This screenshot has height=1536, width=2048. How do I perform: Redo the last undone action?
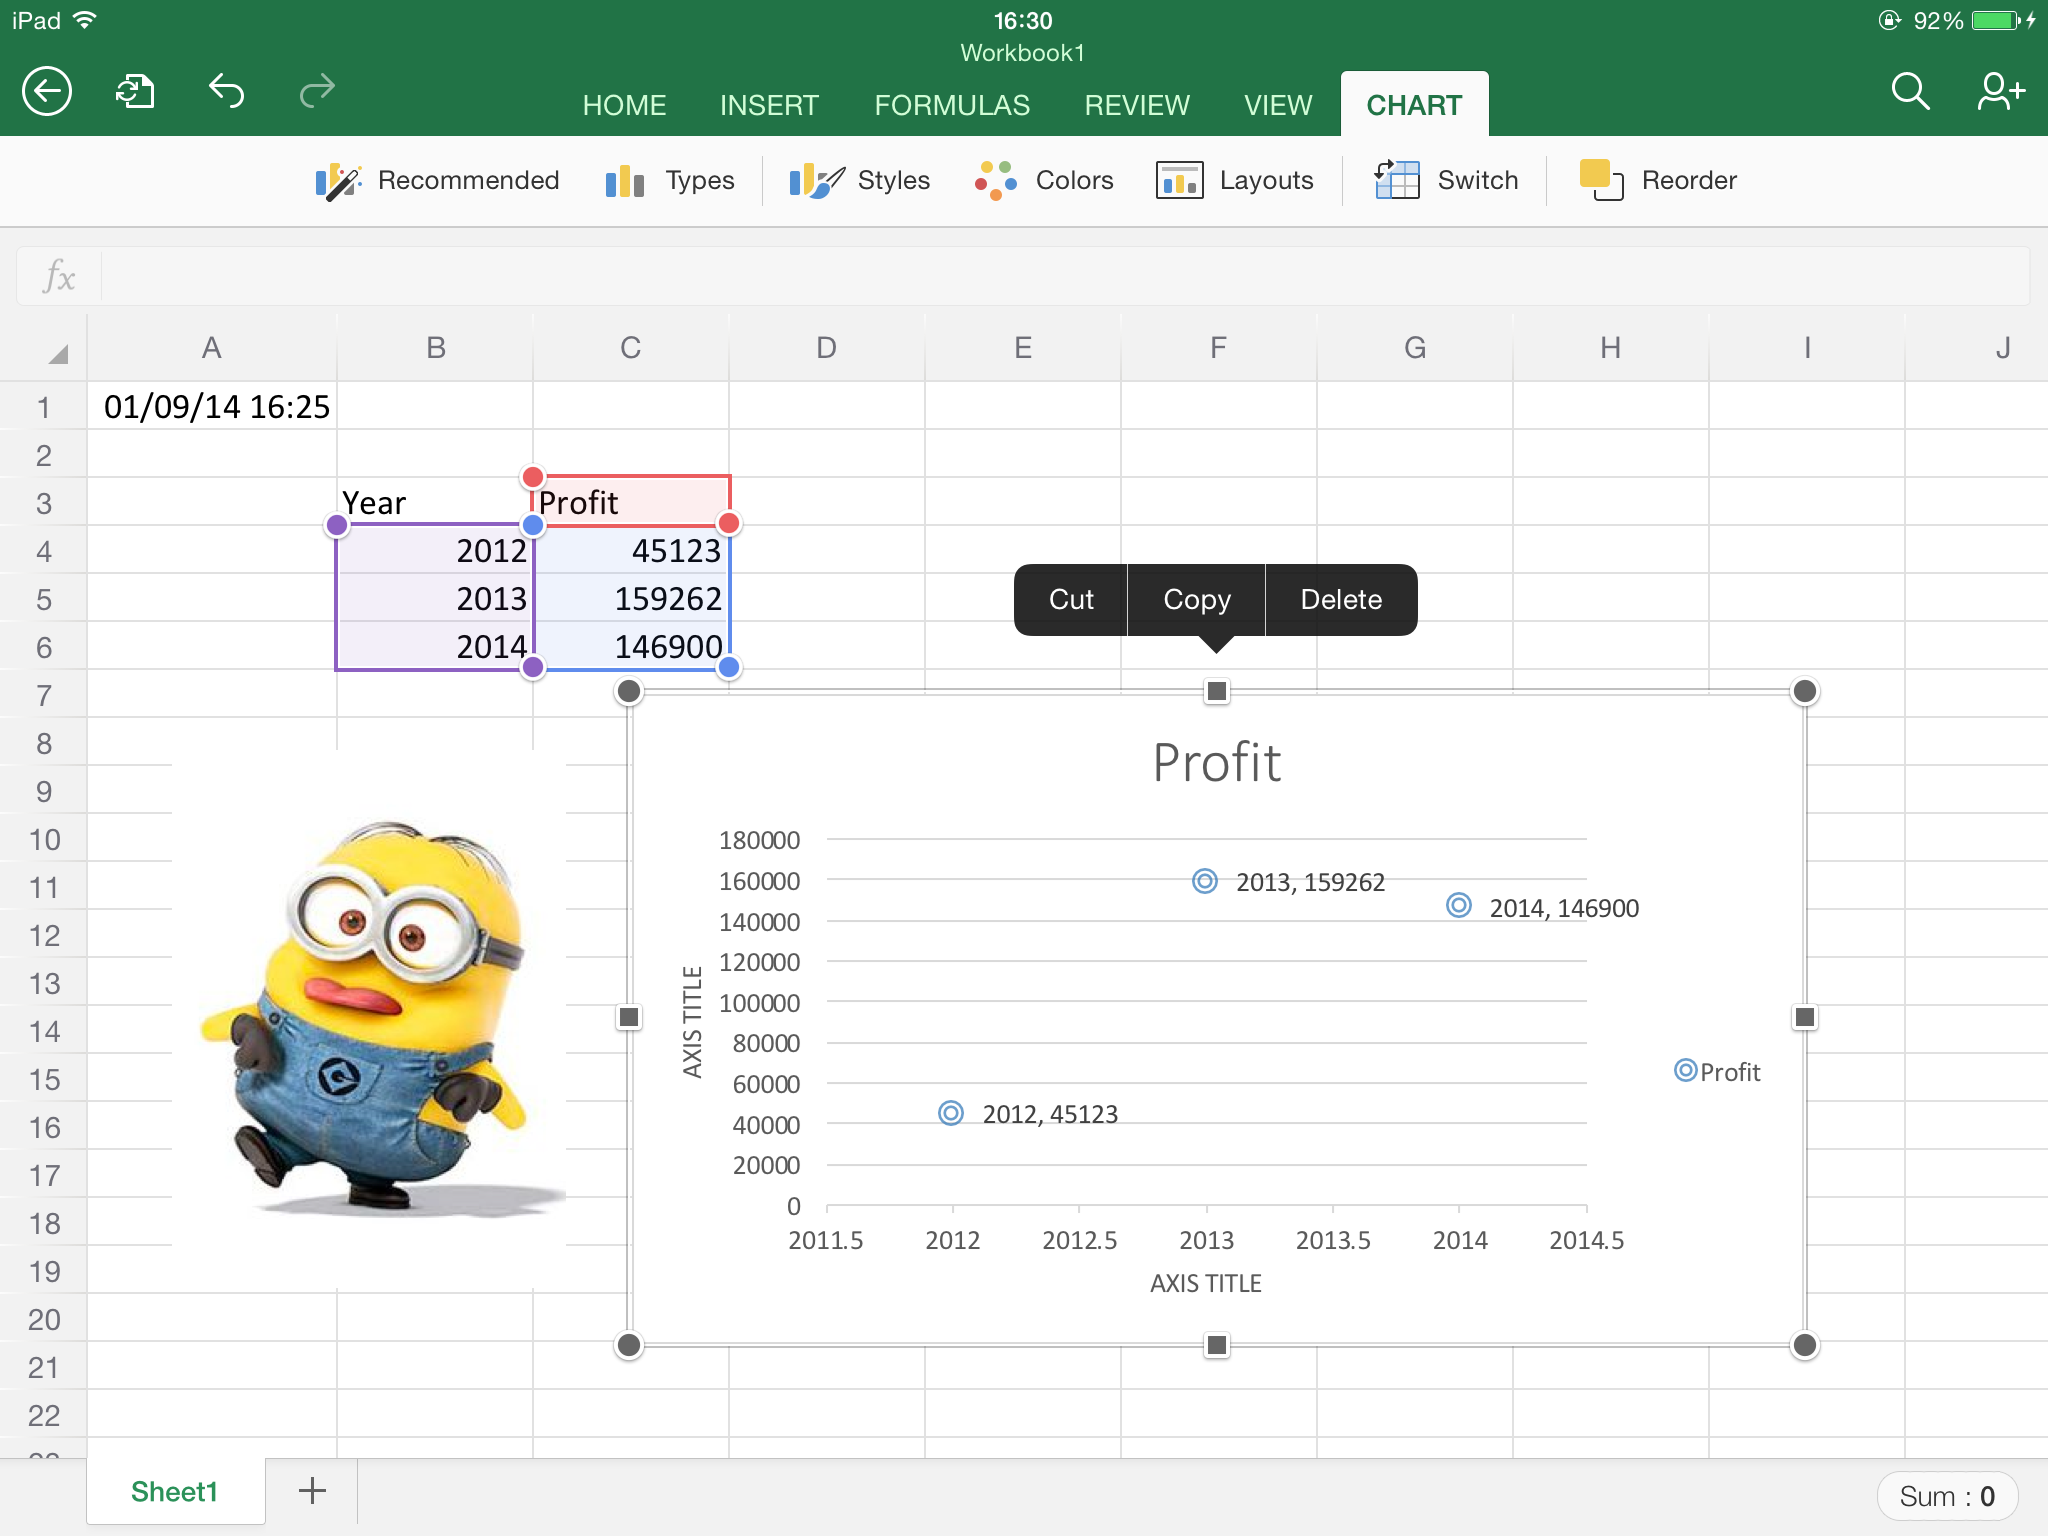[x=317, y=91]
